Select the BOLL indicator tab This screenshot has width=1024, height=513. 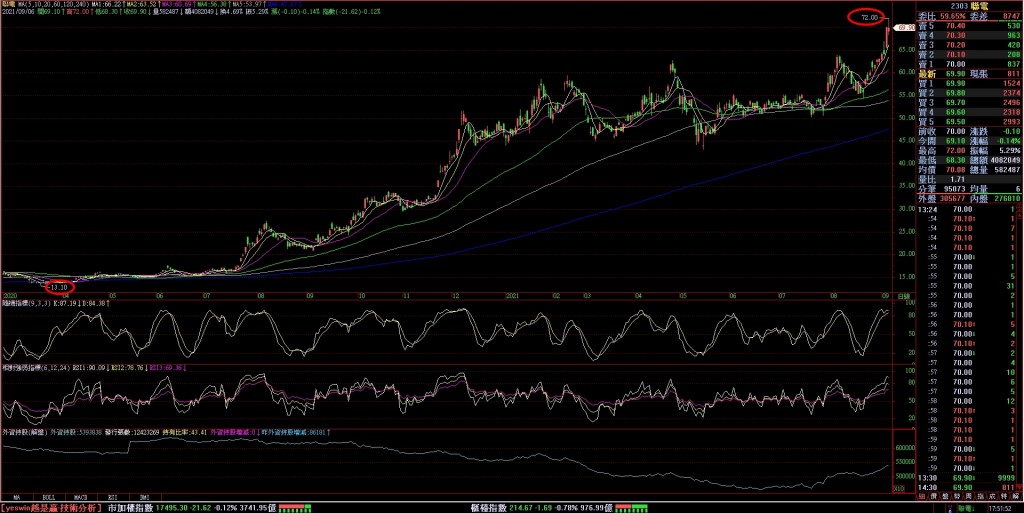tap(48, 496)
